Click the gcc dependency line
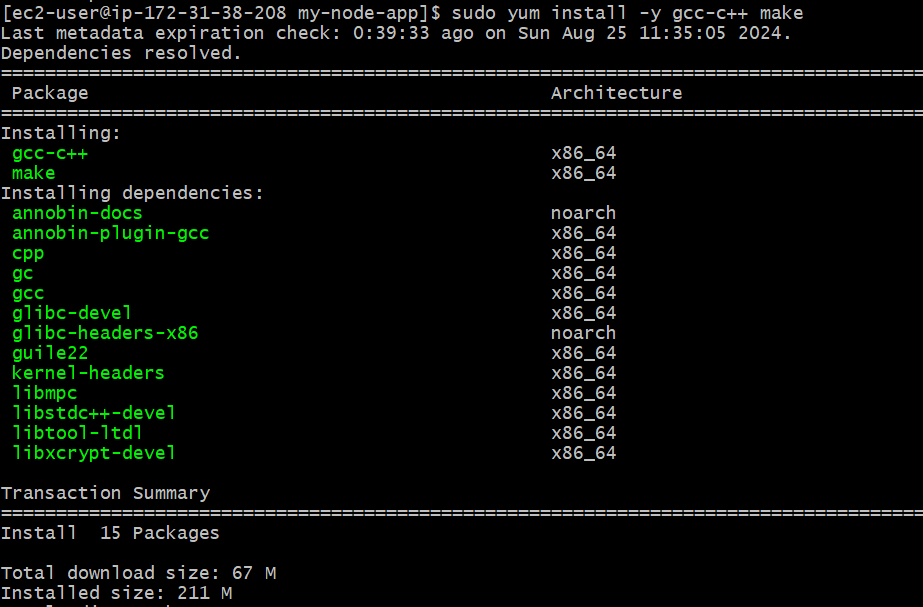 [28, 292]
